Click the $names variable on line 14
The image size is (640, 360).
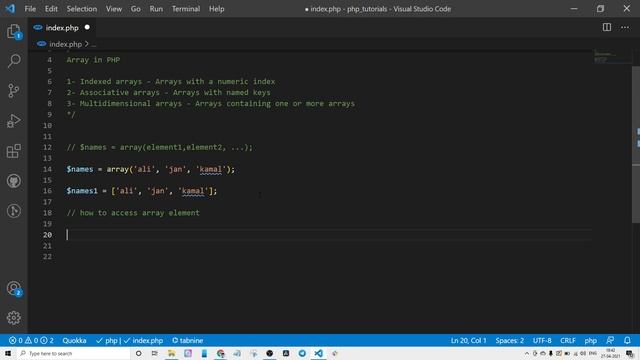tap(80, 169)
